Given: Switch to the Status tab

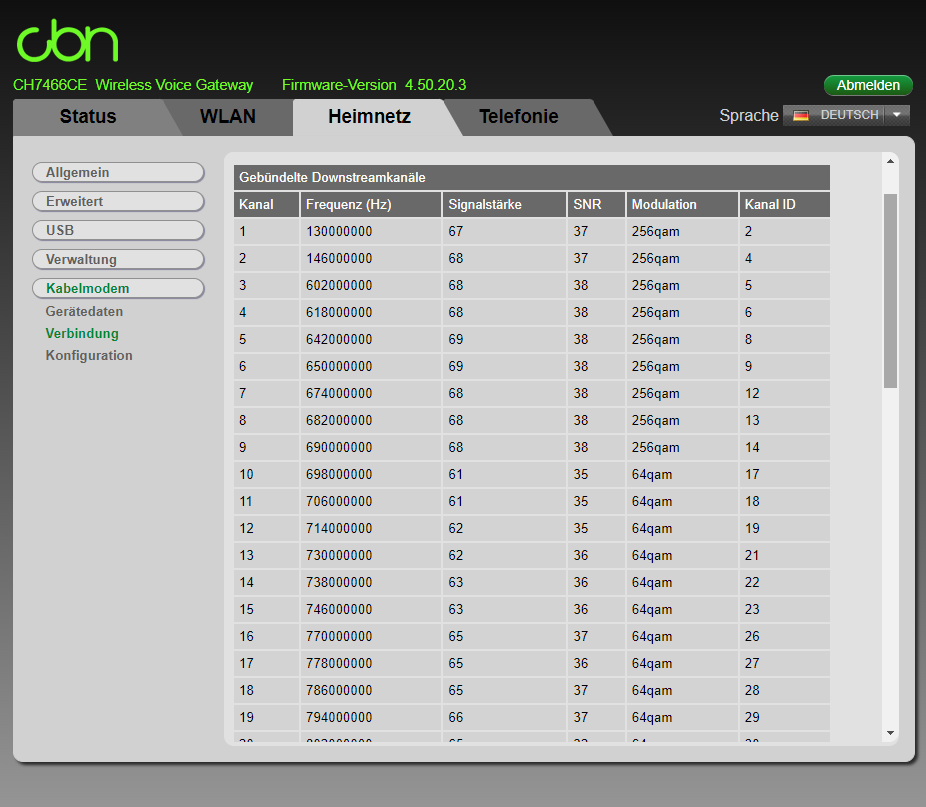Looking at the screenshot, I should pos(88,116).
